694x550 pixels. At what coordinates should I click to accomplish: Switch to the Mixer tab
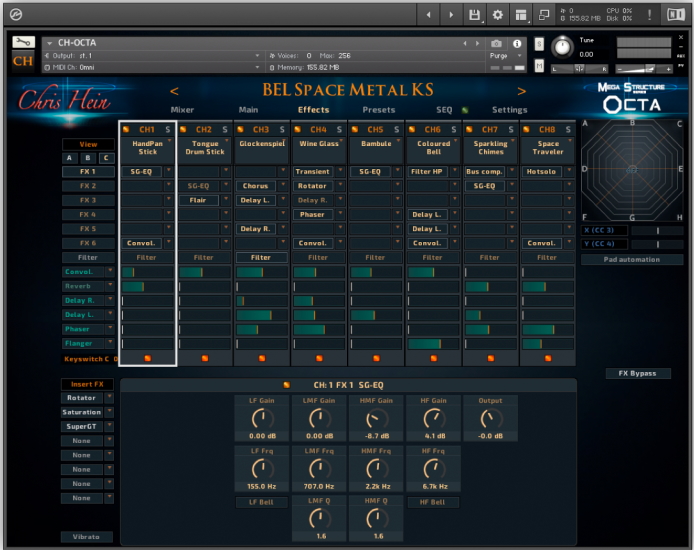click(182, 110)
